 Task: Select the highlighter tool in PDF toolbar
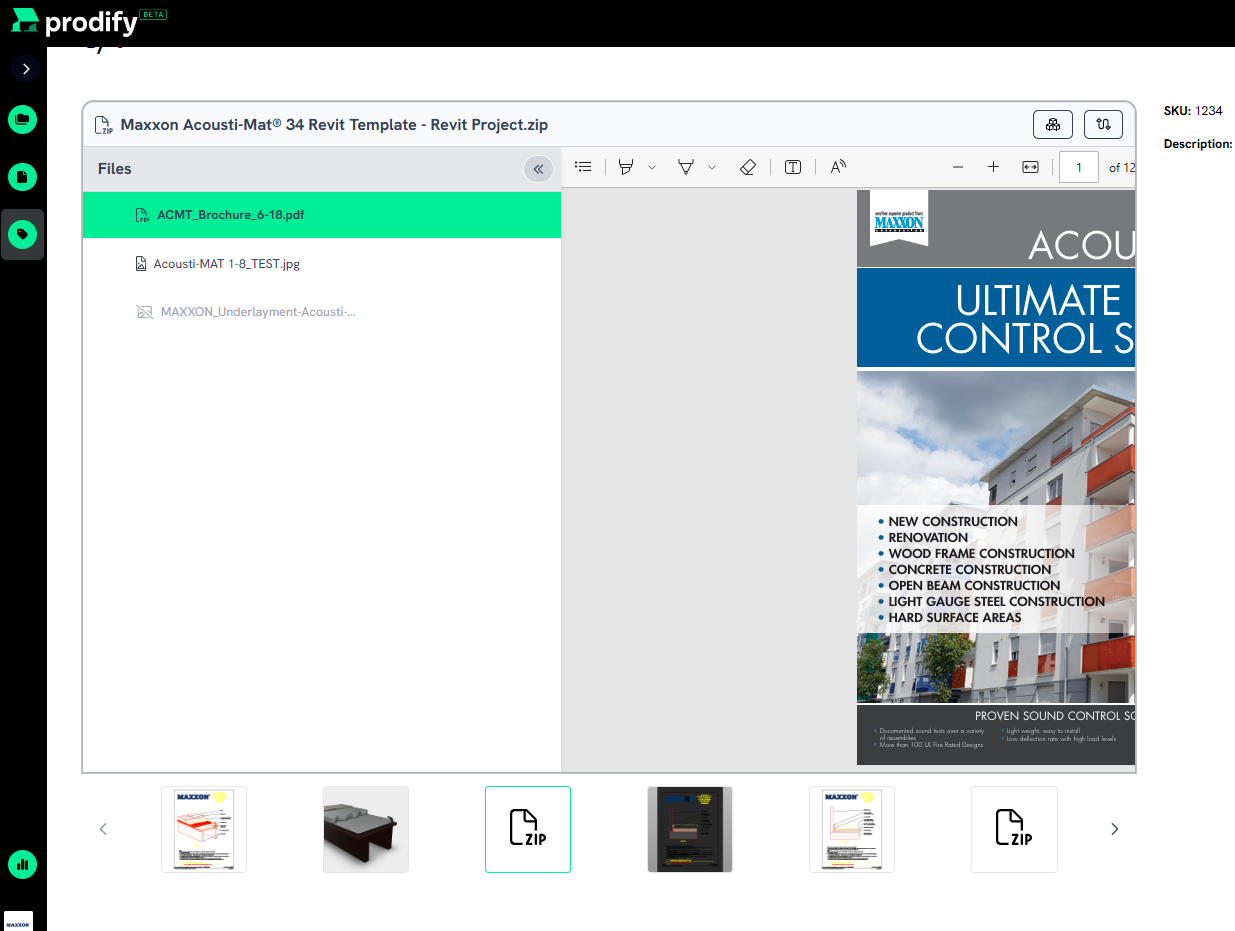pyautogui.click(x=626, y=167)
